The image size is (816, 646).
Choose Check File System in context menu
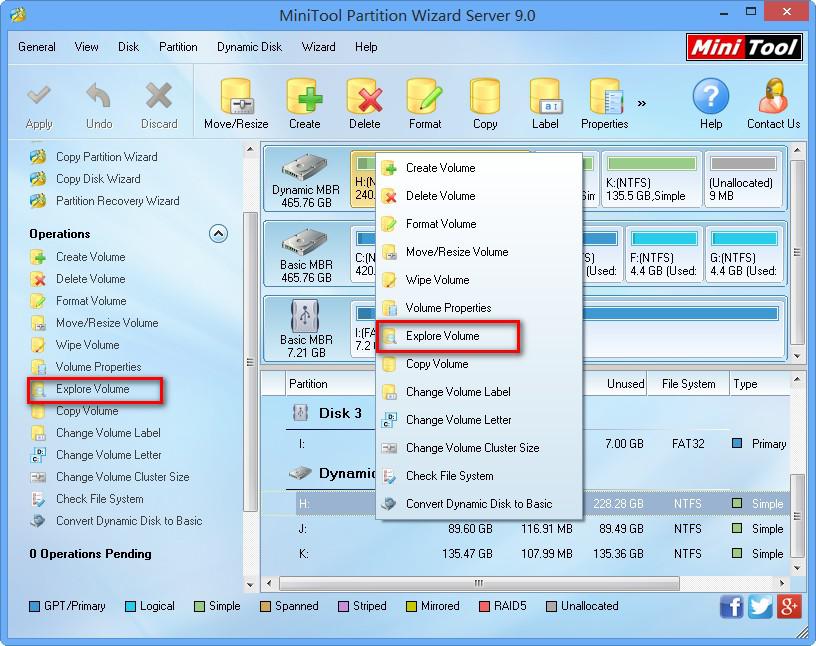click(479, 476)
